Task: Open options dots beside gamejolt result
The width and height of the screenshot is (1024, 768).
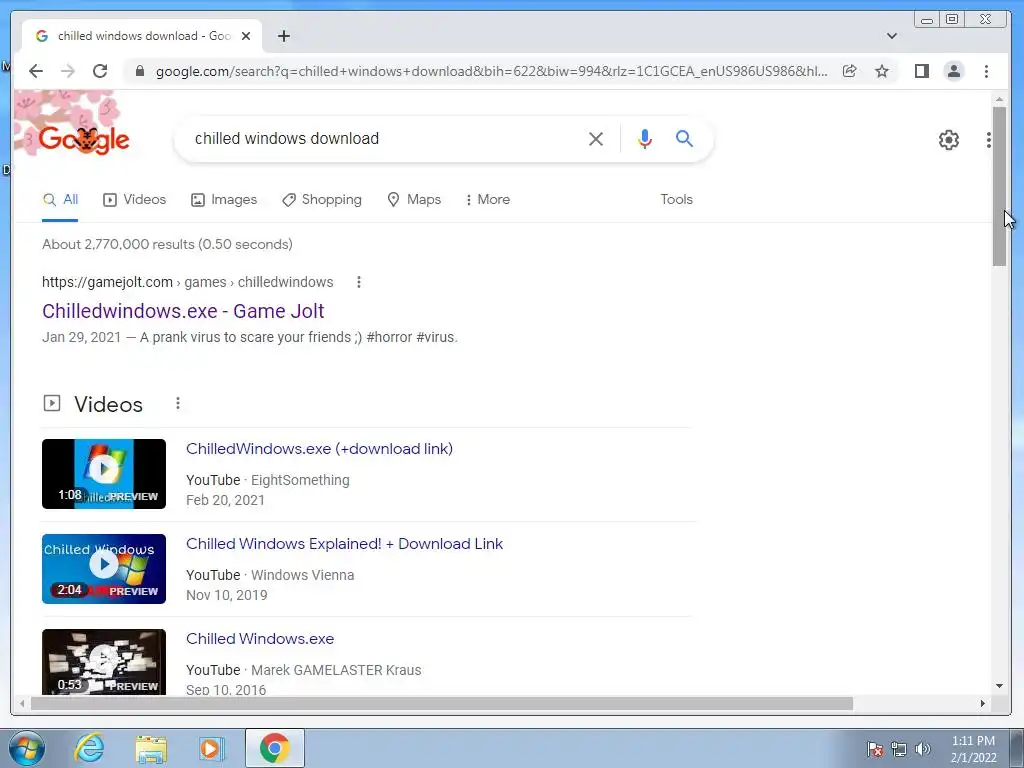Action: 359,282
